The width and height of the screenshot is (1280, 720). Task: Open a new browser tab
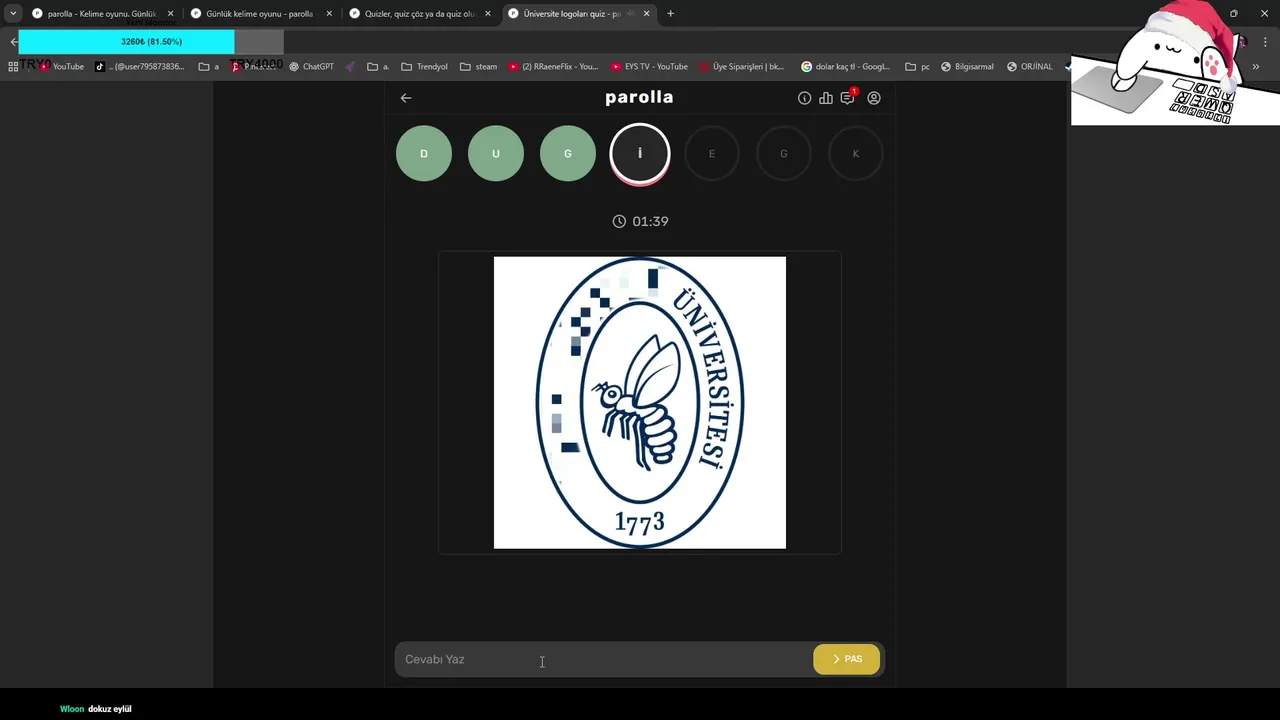pyautogui.click(x=670, y=14)
